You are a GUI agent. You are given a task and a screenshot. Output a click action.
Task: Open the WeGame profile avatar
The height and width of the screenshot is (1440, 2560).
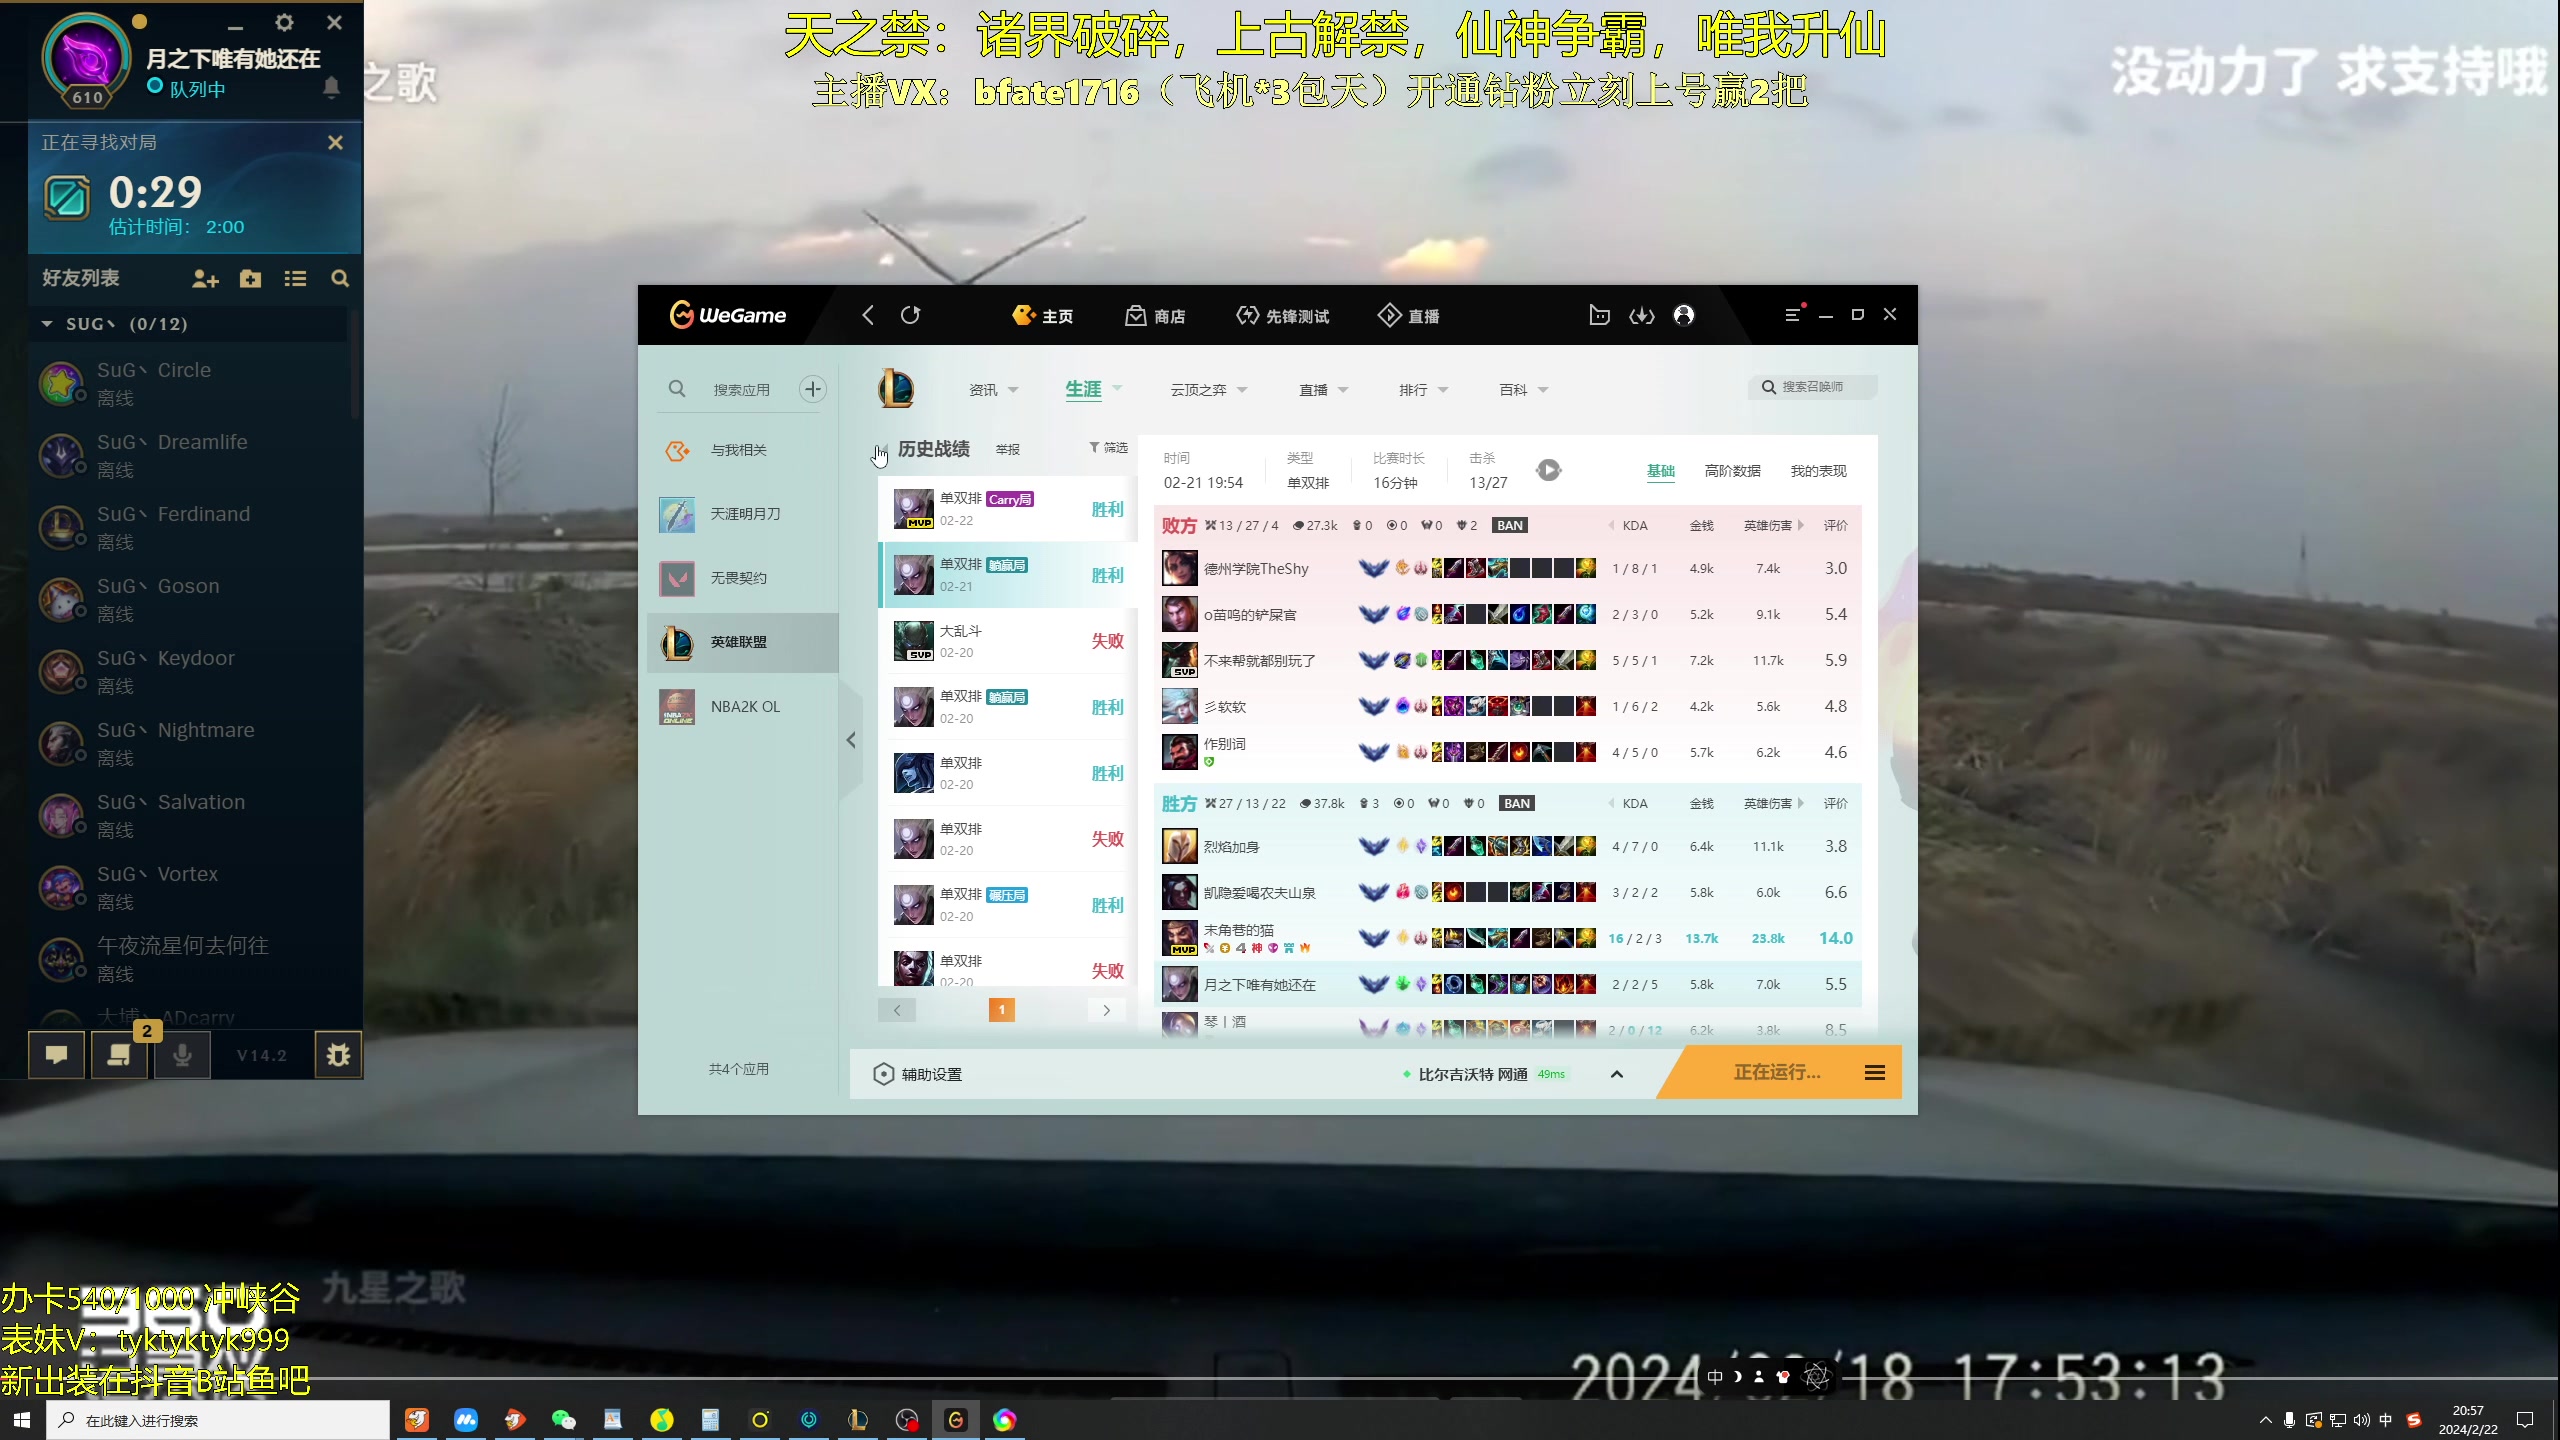[1685, 315]
